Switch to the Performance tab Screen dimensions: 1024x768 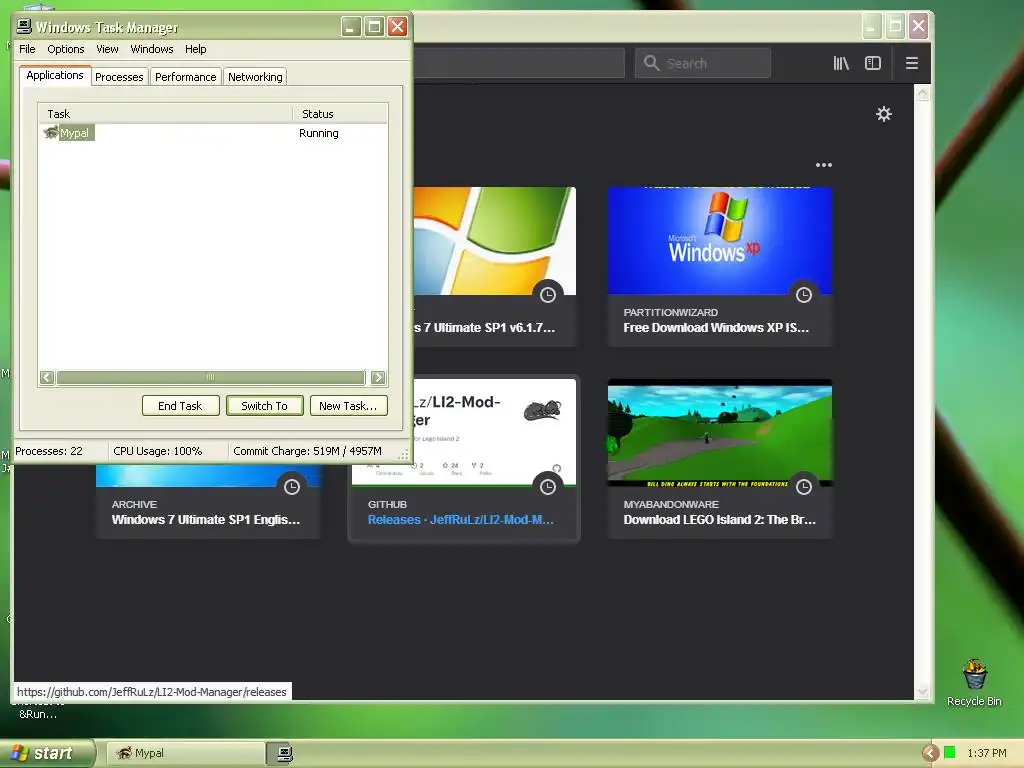click(185, 77)
